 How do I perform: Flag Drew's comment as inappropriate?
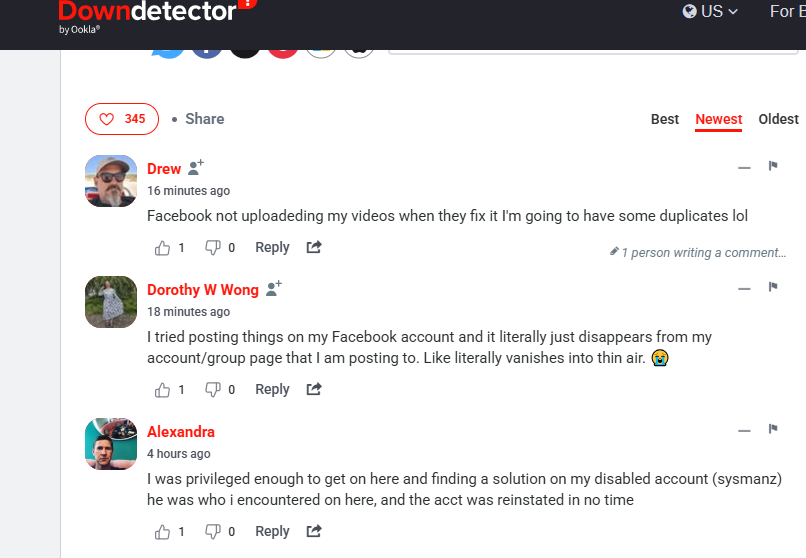coord(773,165)
